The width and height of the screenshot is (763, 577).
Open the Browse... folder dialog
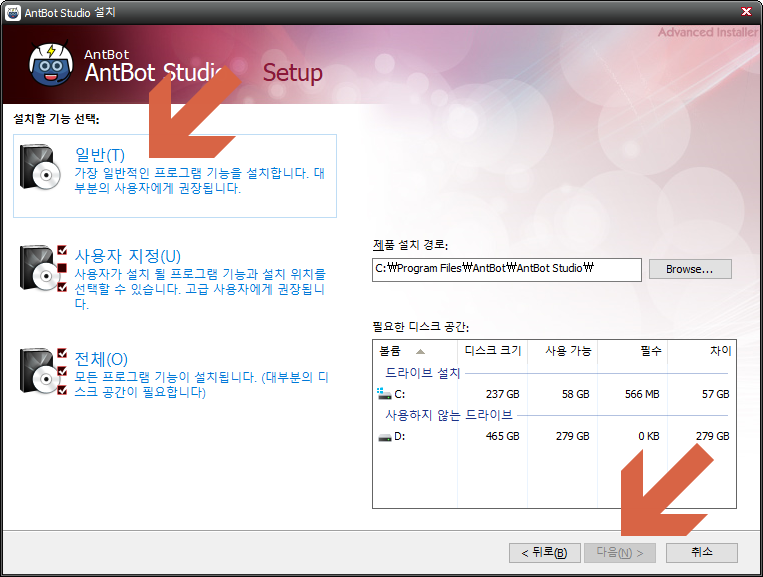(x=690, y=269)
